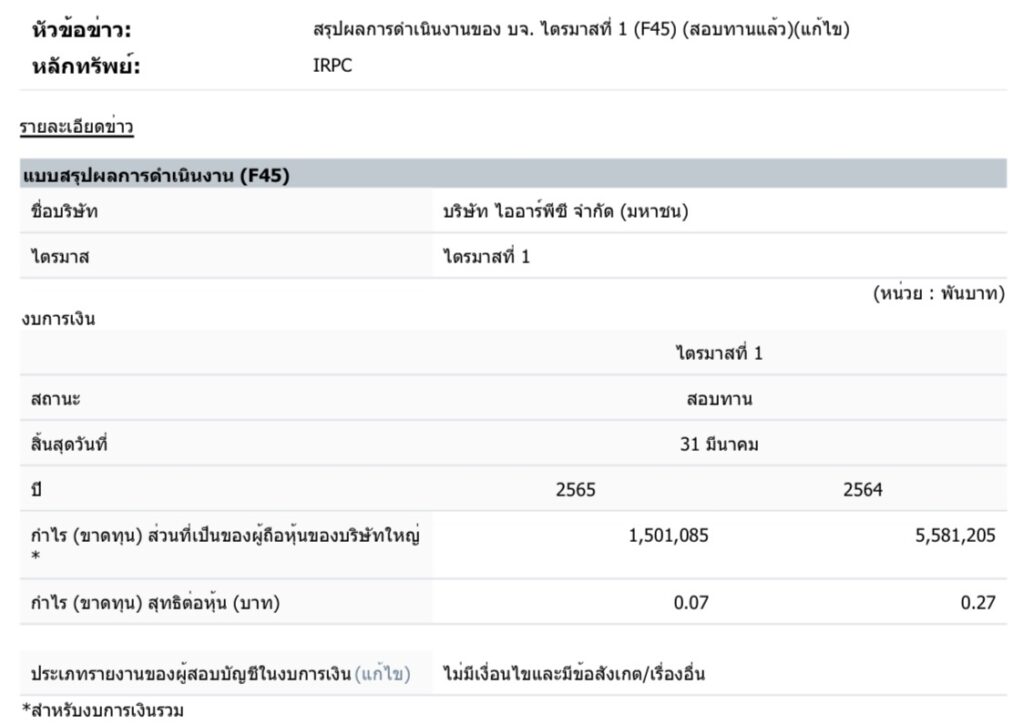Click the blue (แก้ไข) link in auditor report row
The image size is (1024, 725).
click(x=382, y=673)
